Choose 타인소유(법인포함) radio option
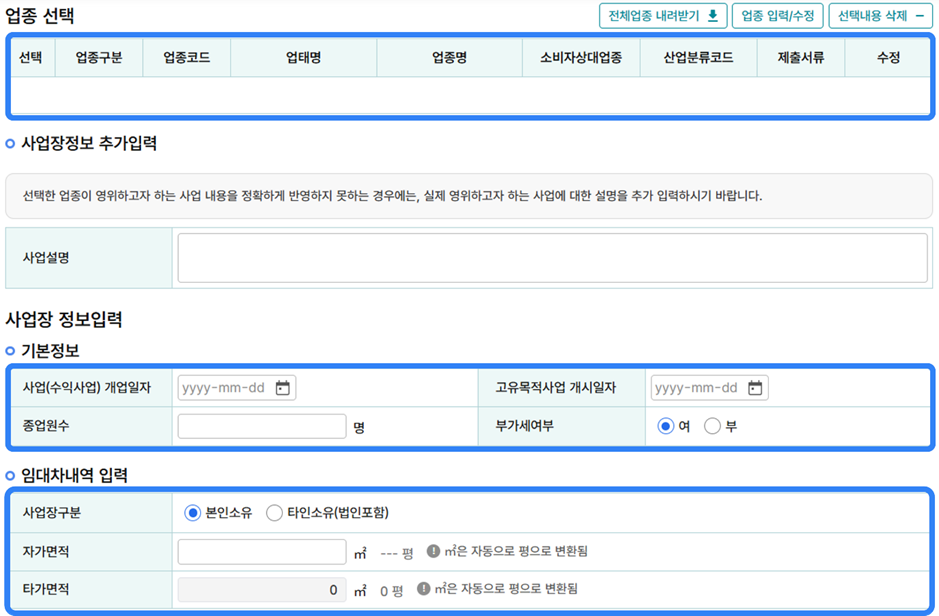This screenshot has width=939, height=616. coord(274,513)
